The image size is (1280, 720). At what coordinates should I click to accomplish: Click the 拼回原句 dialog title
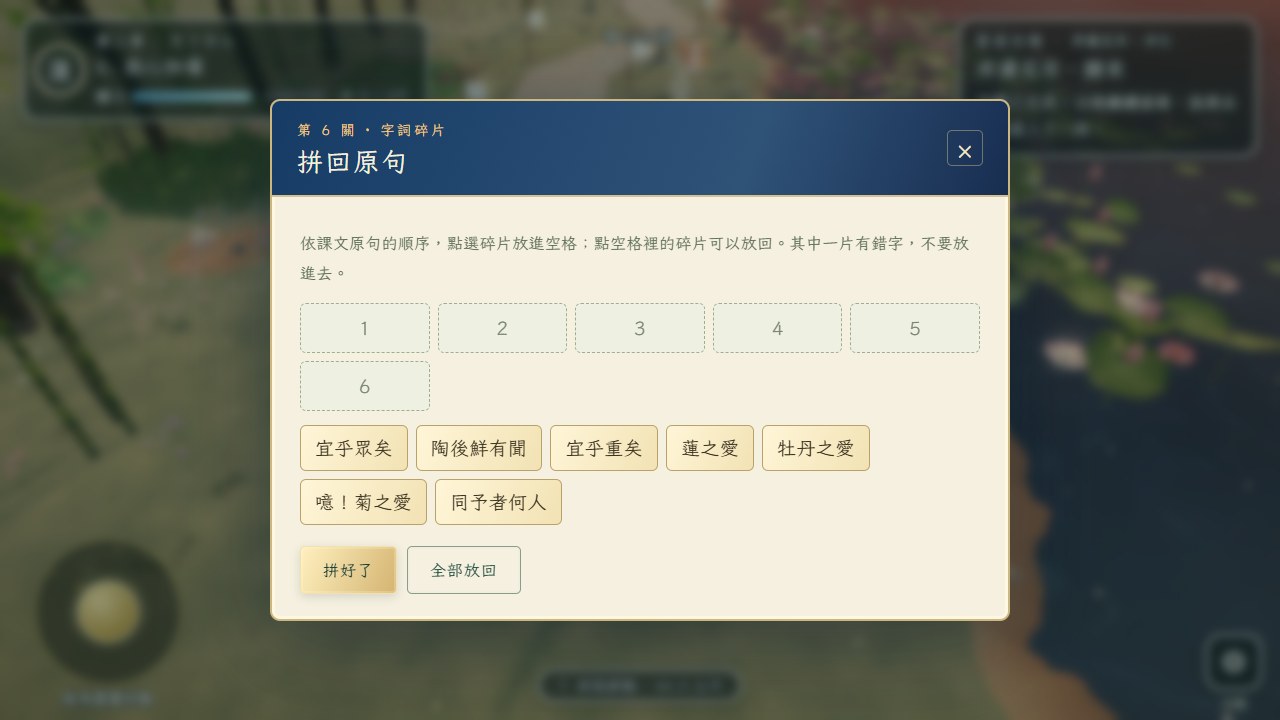[x=352, y=162]
